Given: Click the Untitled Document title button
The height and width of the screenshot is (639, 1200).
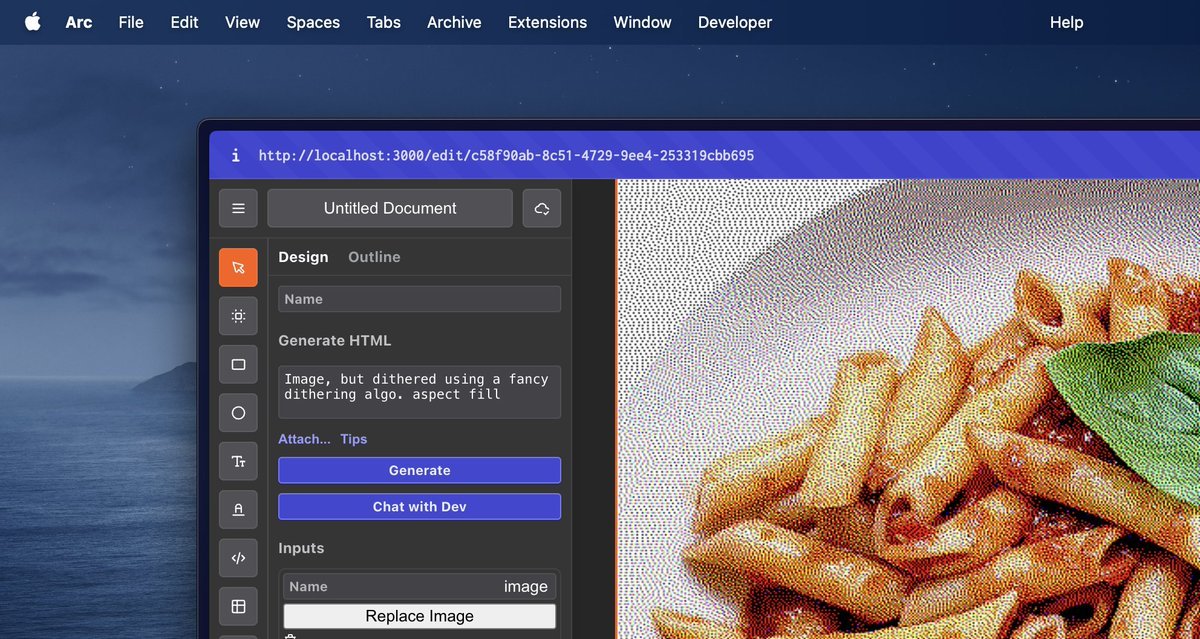Looking at the screenshot, I should (390, 208).
